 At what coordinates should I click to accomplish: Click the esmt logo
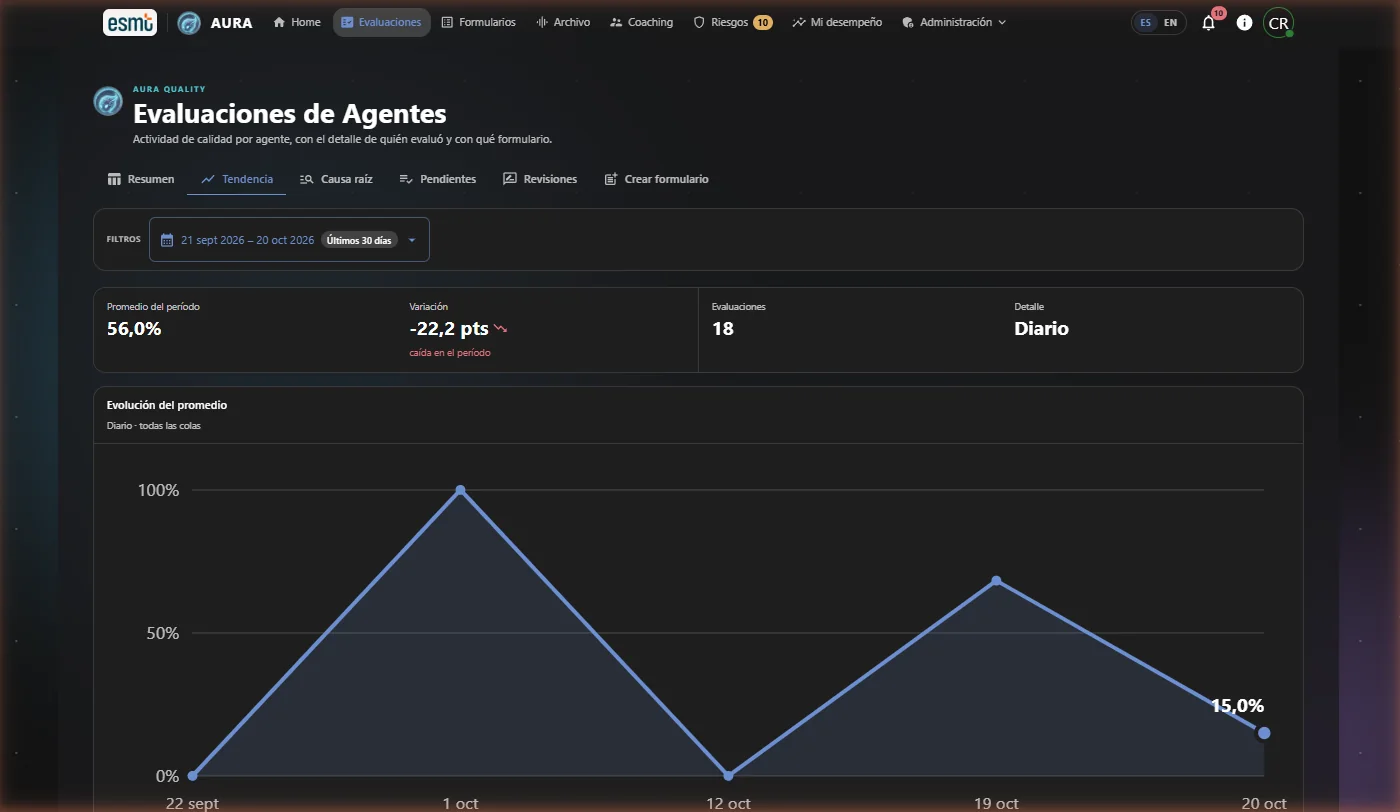(x=130, y=22)
